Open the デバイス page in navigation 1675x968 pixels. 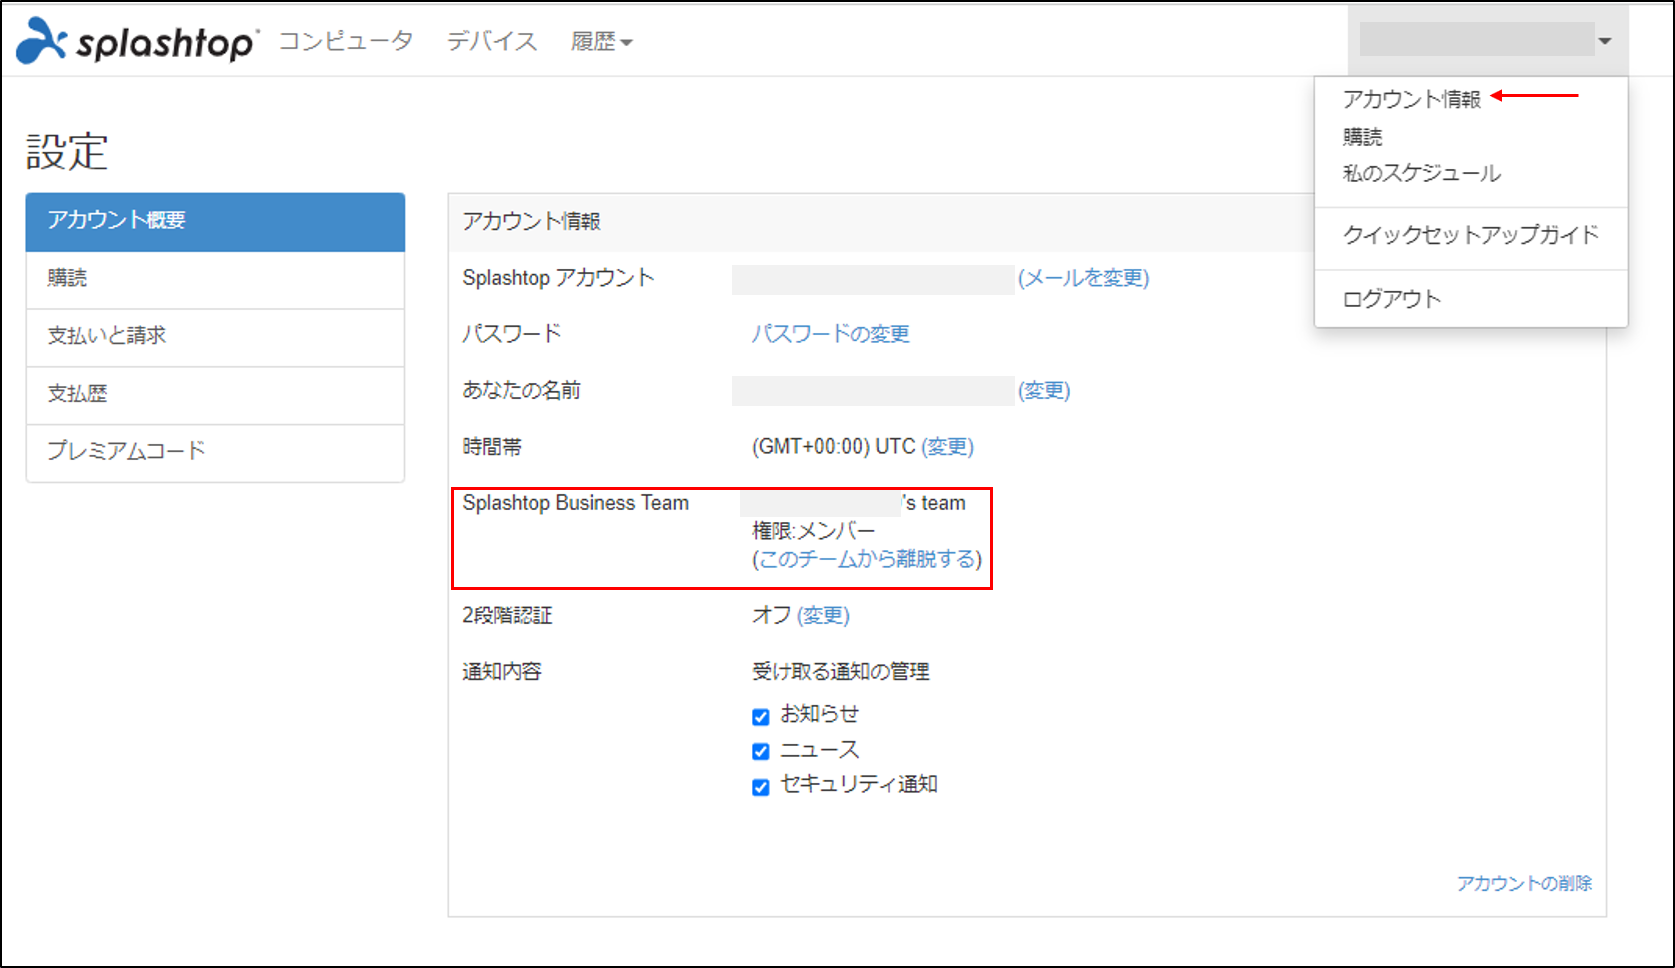pos(492,41)
